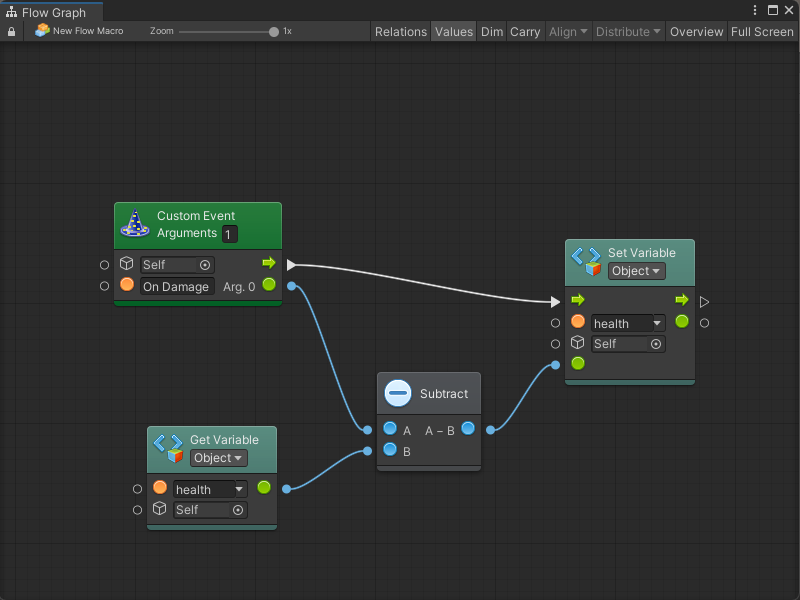Click the Full Screen button
Screen dimensions: 800x600
pyautogui.click(x=762, y=32)
